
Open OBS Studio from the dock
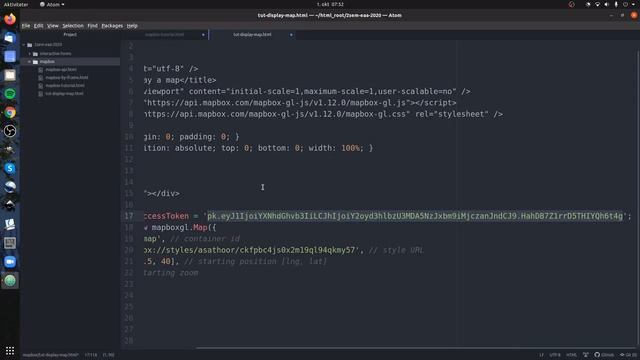click(10, 131)
